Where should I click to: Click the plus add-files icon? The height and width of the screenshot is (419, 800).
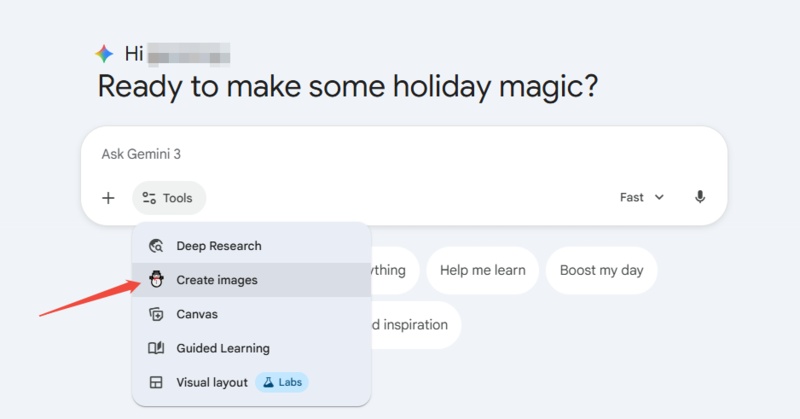click(108, 198)
